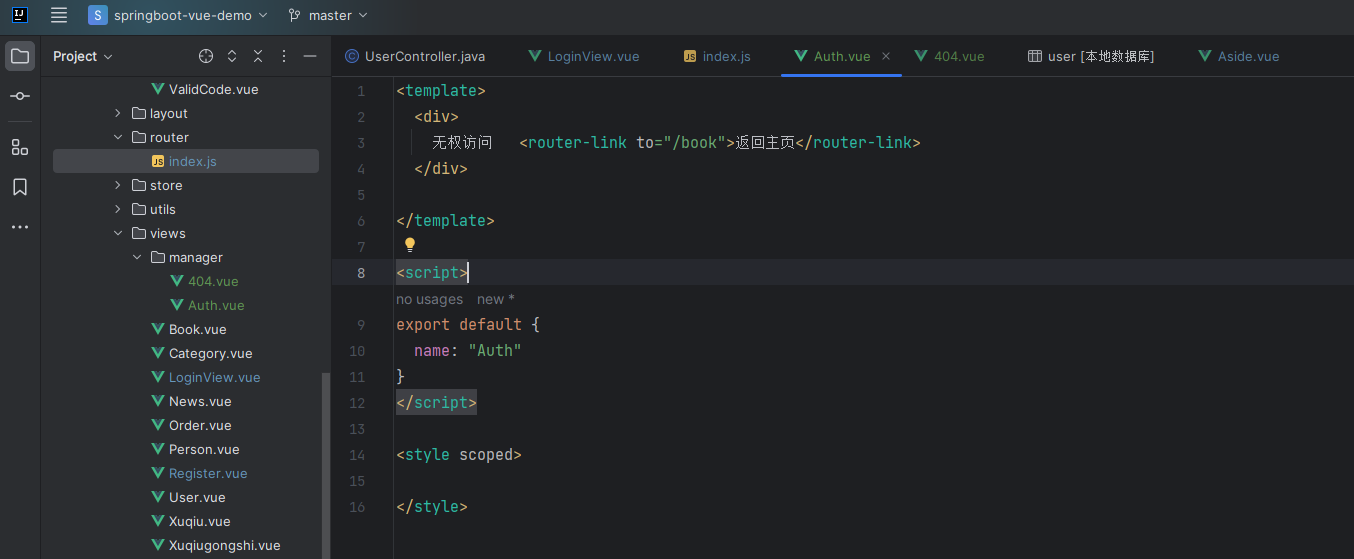Open Project panel options (three dots)
This screenshot has width=1354, height=559.
coord(284,56)
